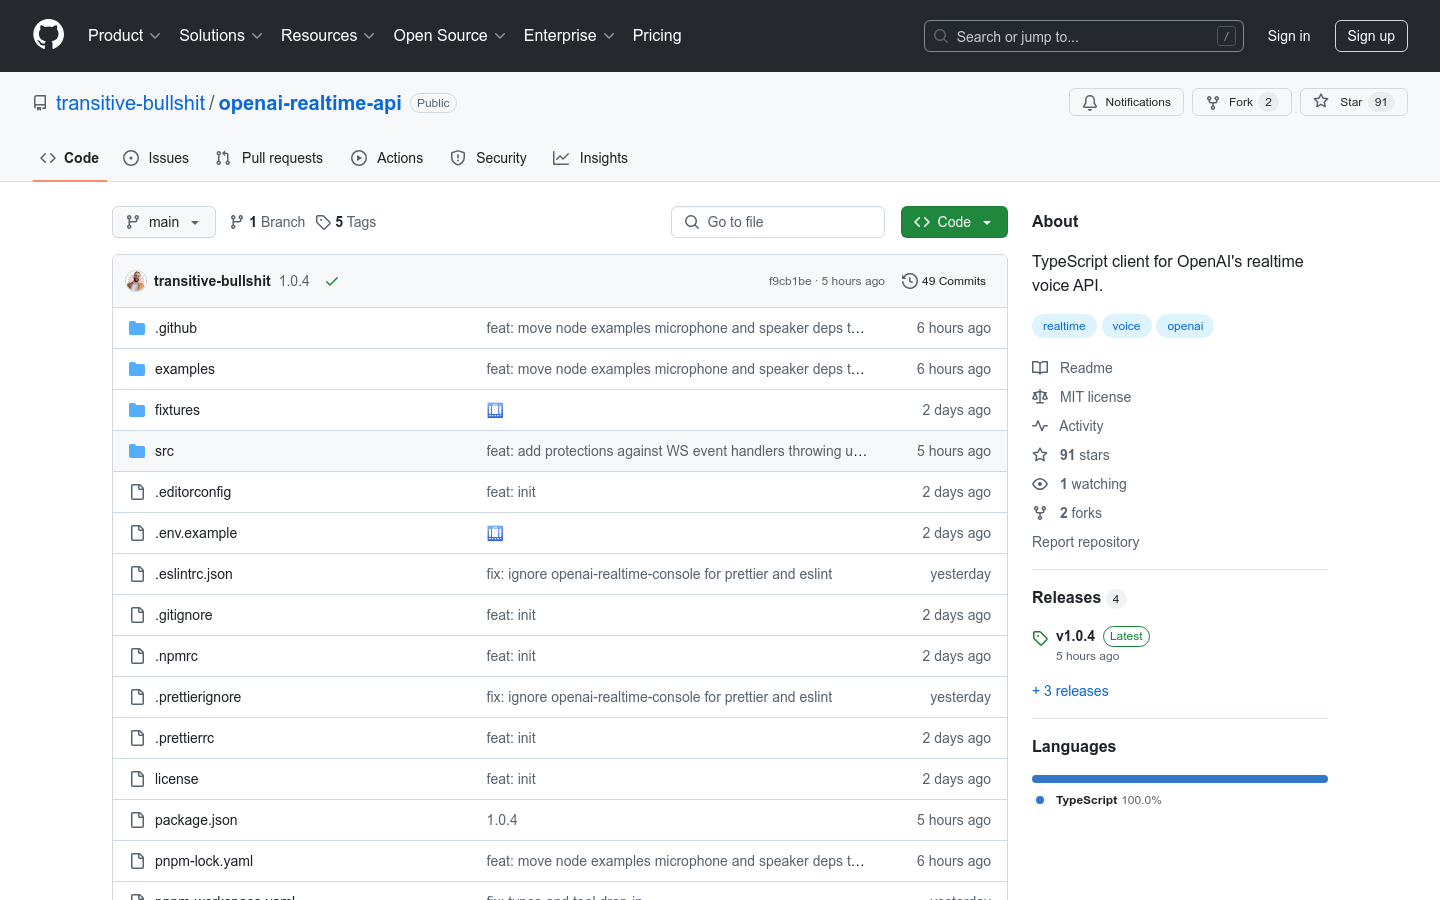Image resolution: width=1440 pixels, height=900 pixels.
Task: Click the search magnifier icon in header
Action: coord(941,36)
